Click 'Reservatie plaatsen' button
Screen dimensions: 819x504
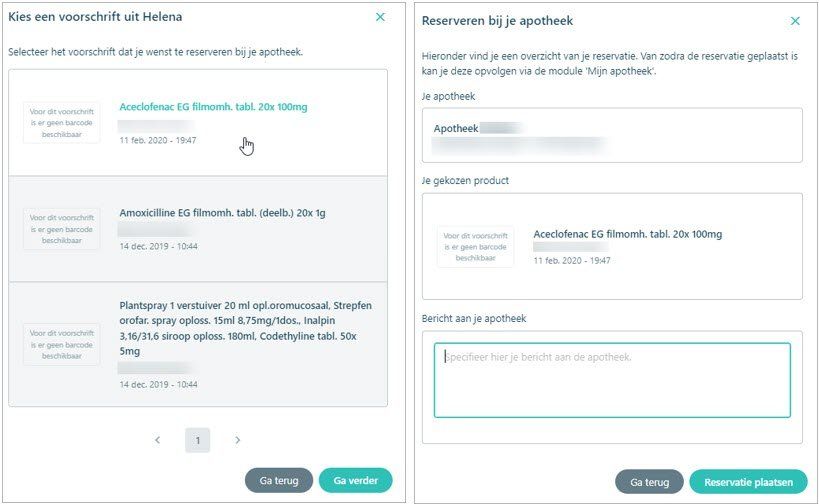(748, 482)
